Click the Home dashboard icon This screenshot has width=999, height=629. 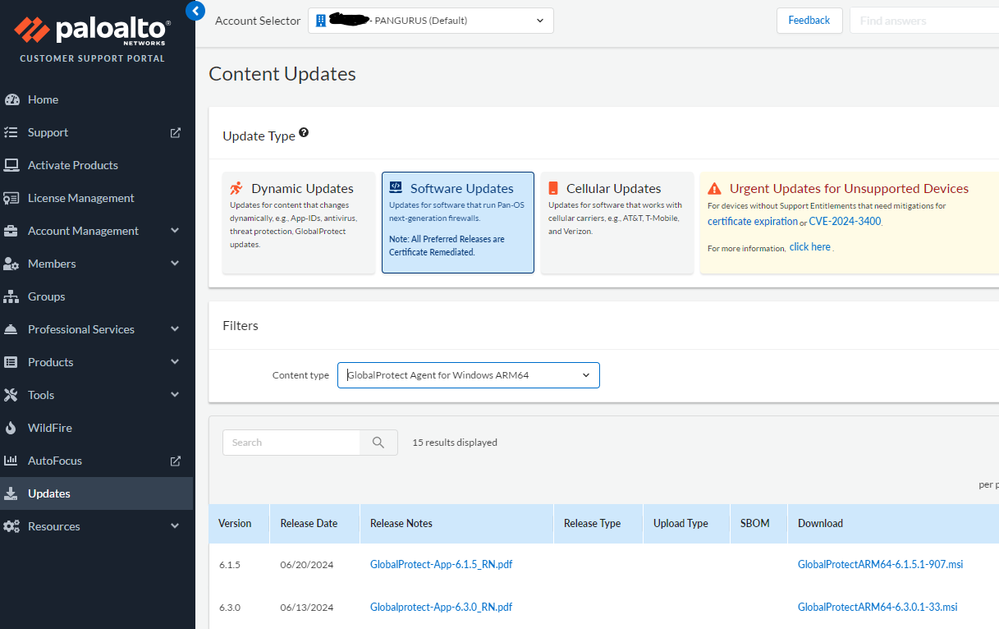11,99
